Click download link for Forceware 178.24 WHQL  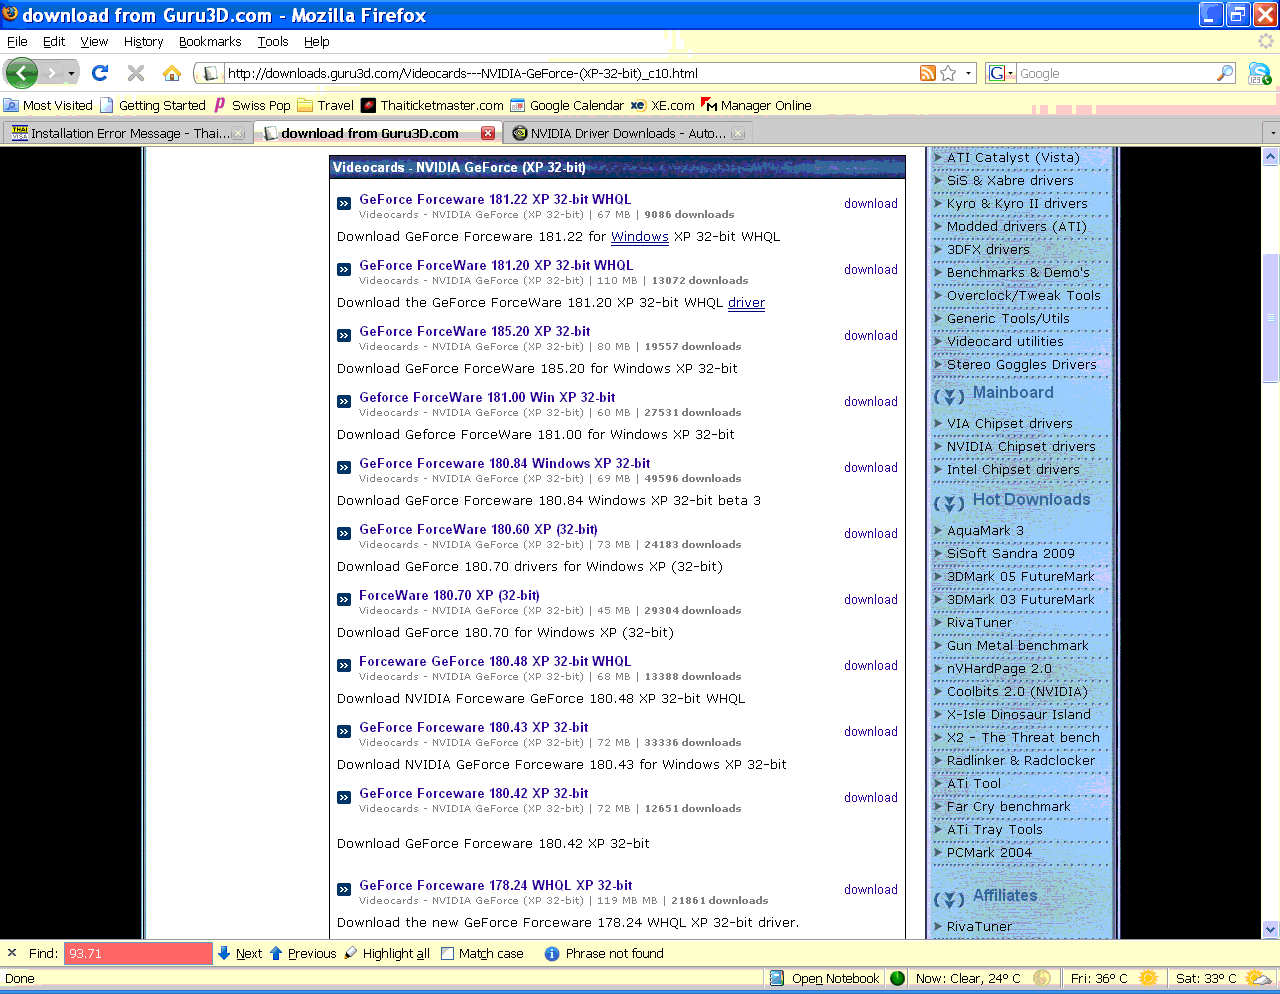(x=871, y=889)
